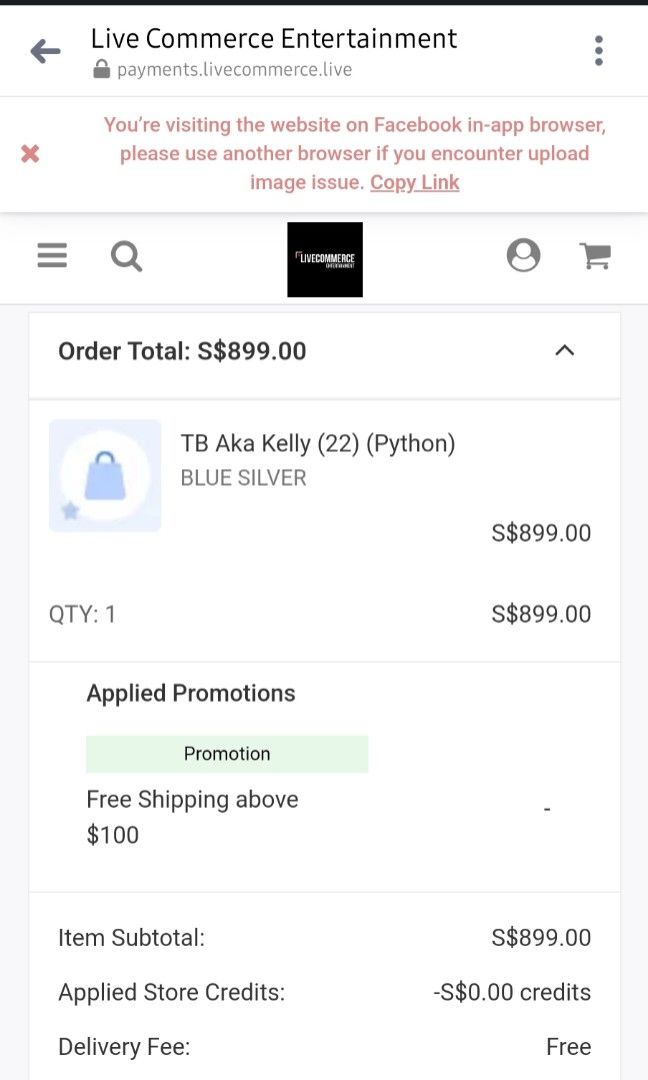Dismiss the Facebook browser warning banner

click(x=30, y=153)
